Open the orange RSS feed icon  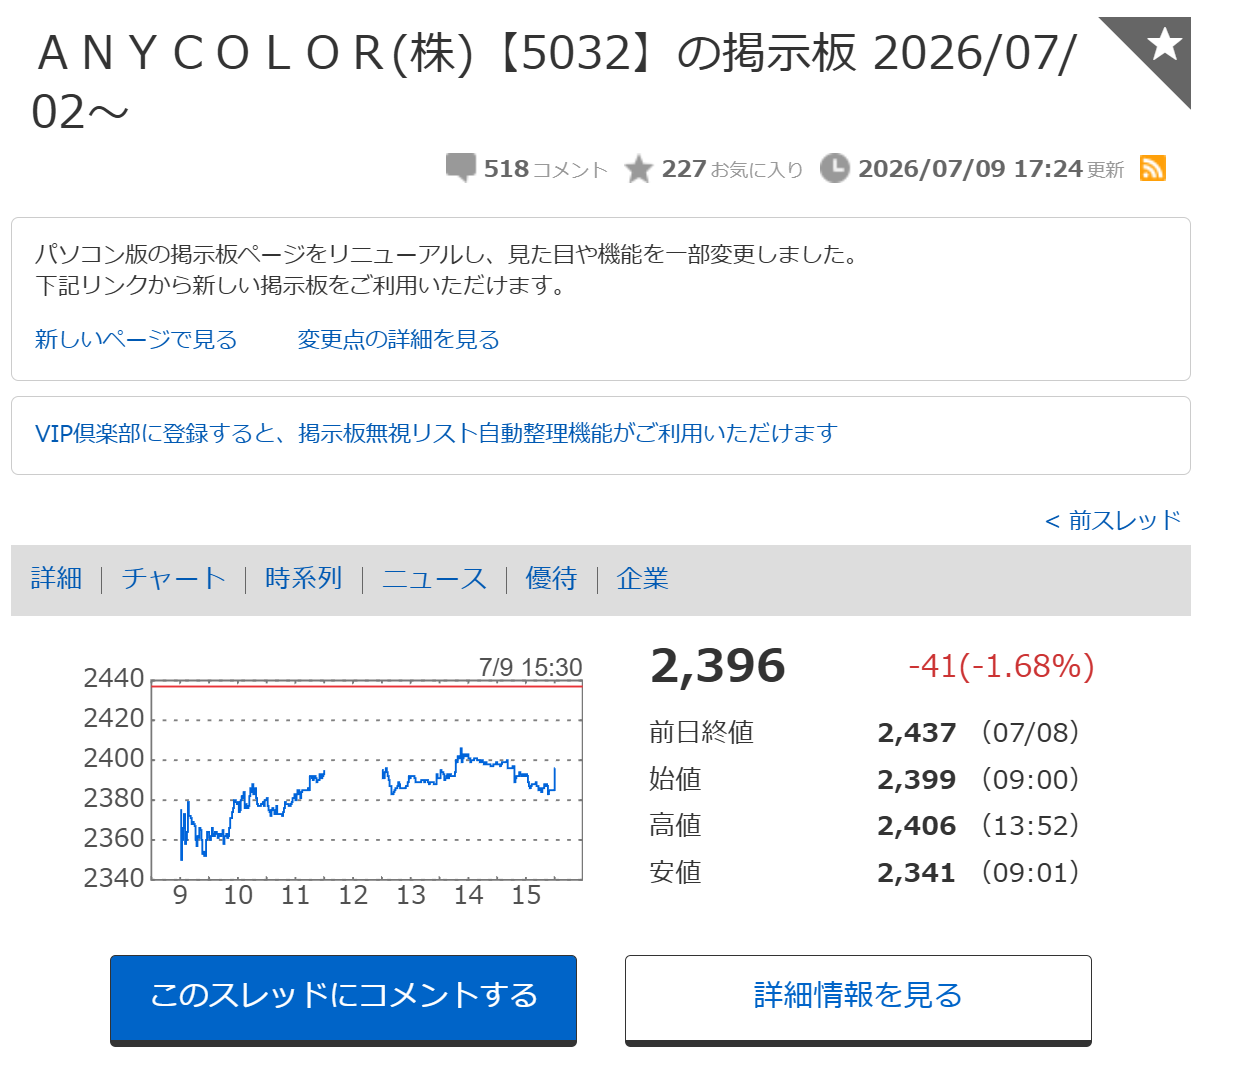pos(1153,168)
